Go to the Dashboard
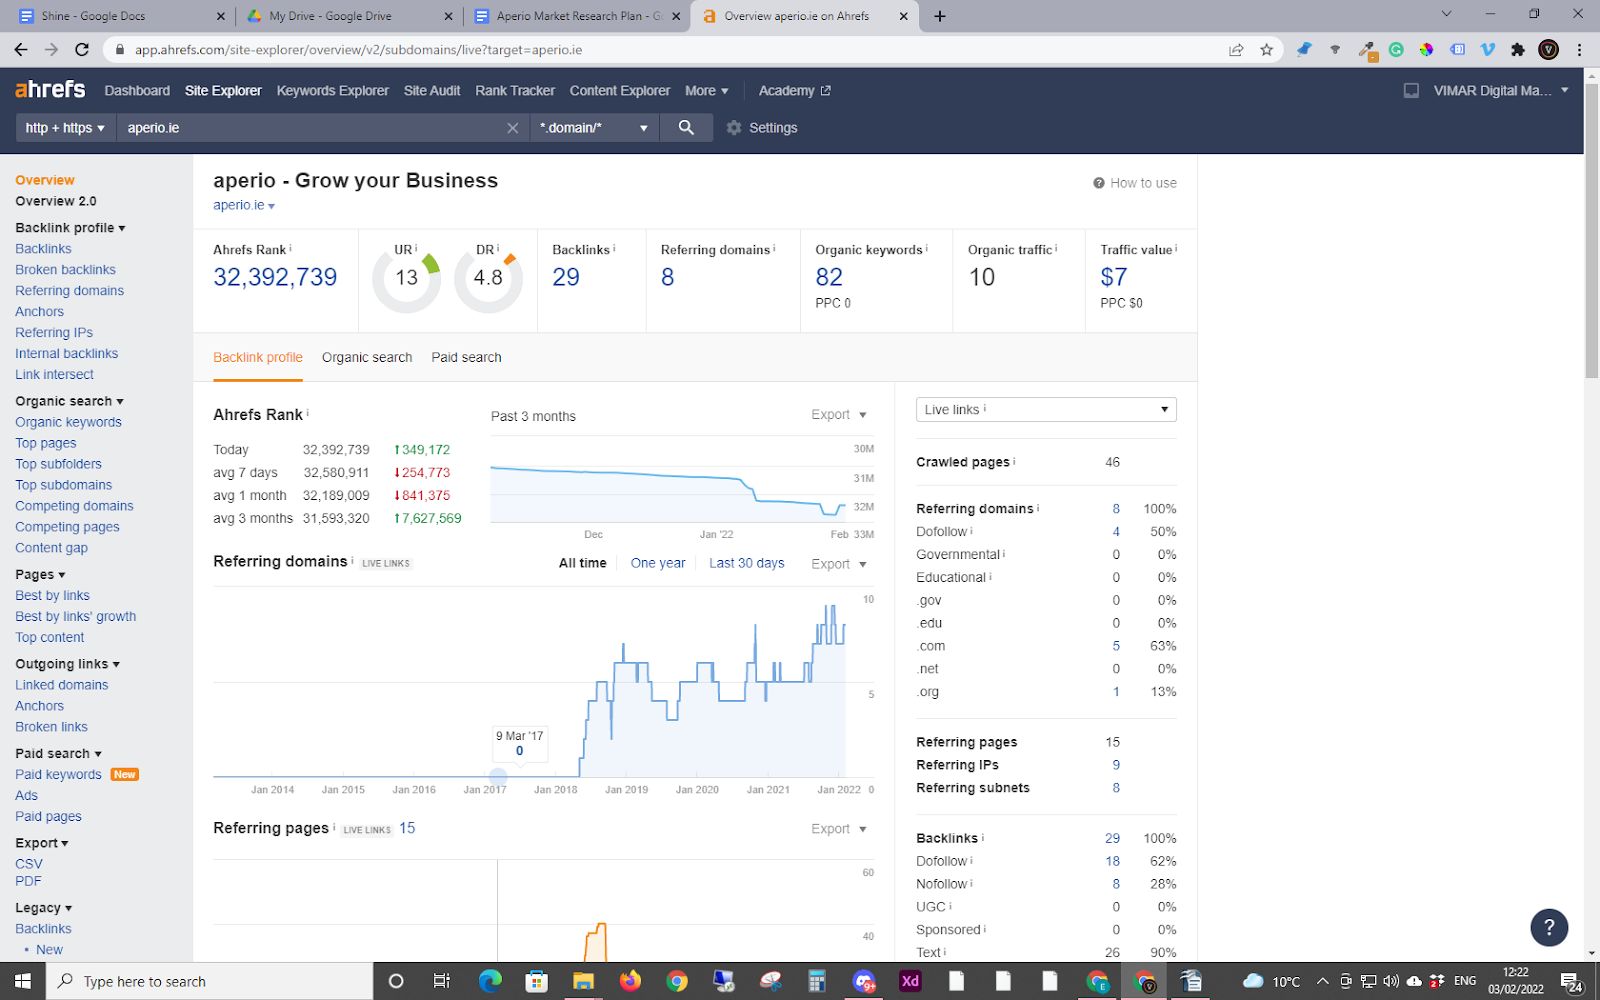1600x1000 pixels. pos(137,90)
